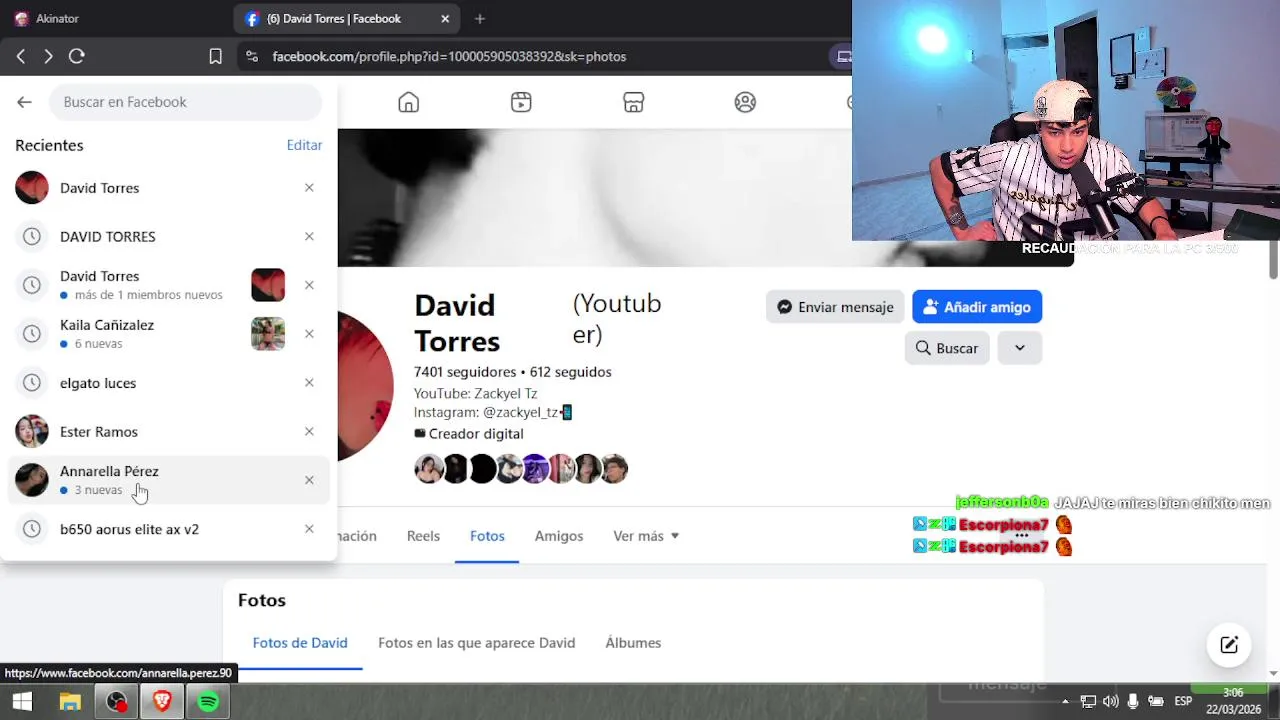This screenshot has height=720, width=1280.
Task: Open the 7401 seguidores link
Action: (465, 372)
